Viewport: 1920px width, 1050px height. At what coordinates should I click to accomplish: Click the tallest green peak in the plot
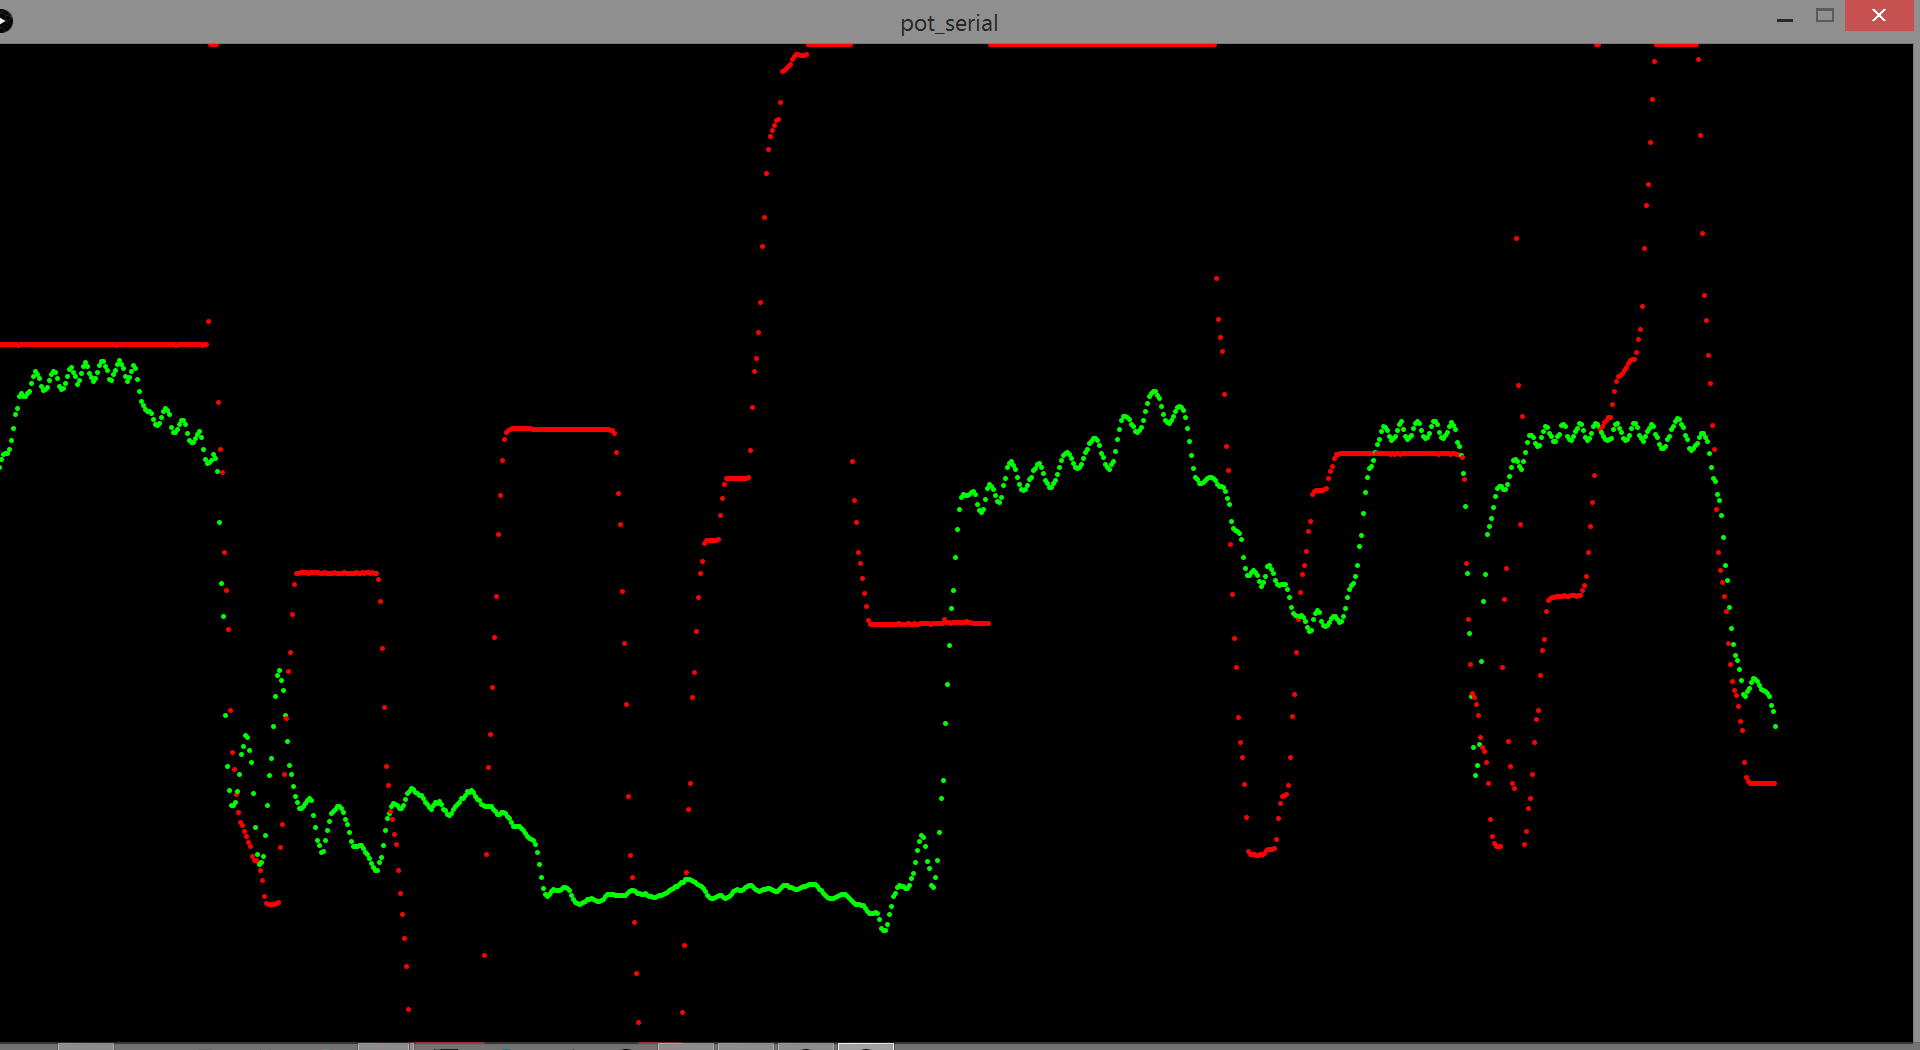point(1155,392)
